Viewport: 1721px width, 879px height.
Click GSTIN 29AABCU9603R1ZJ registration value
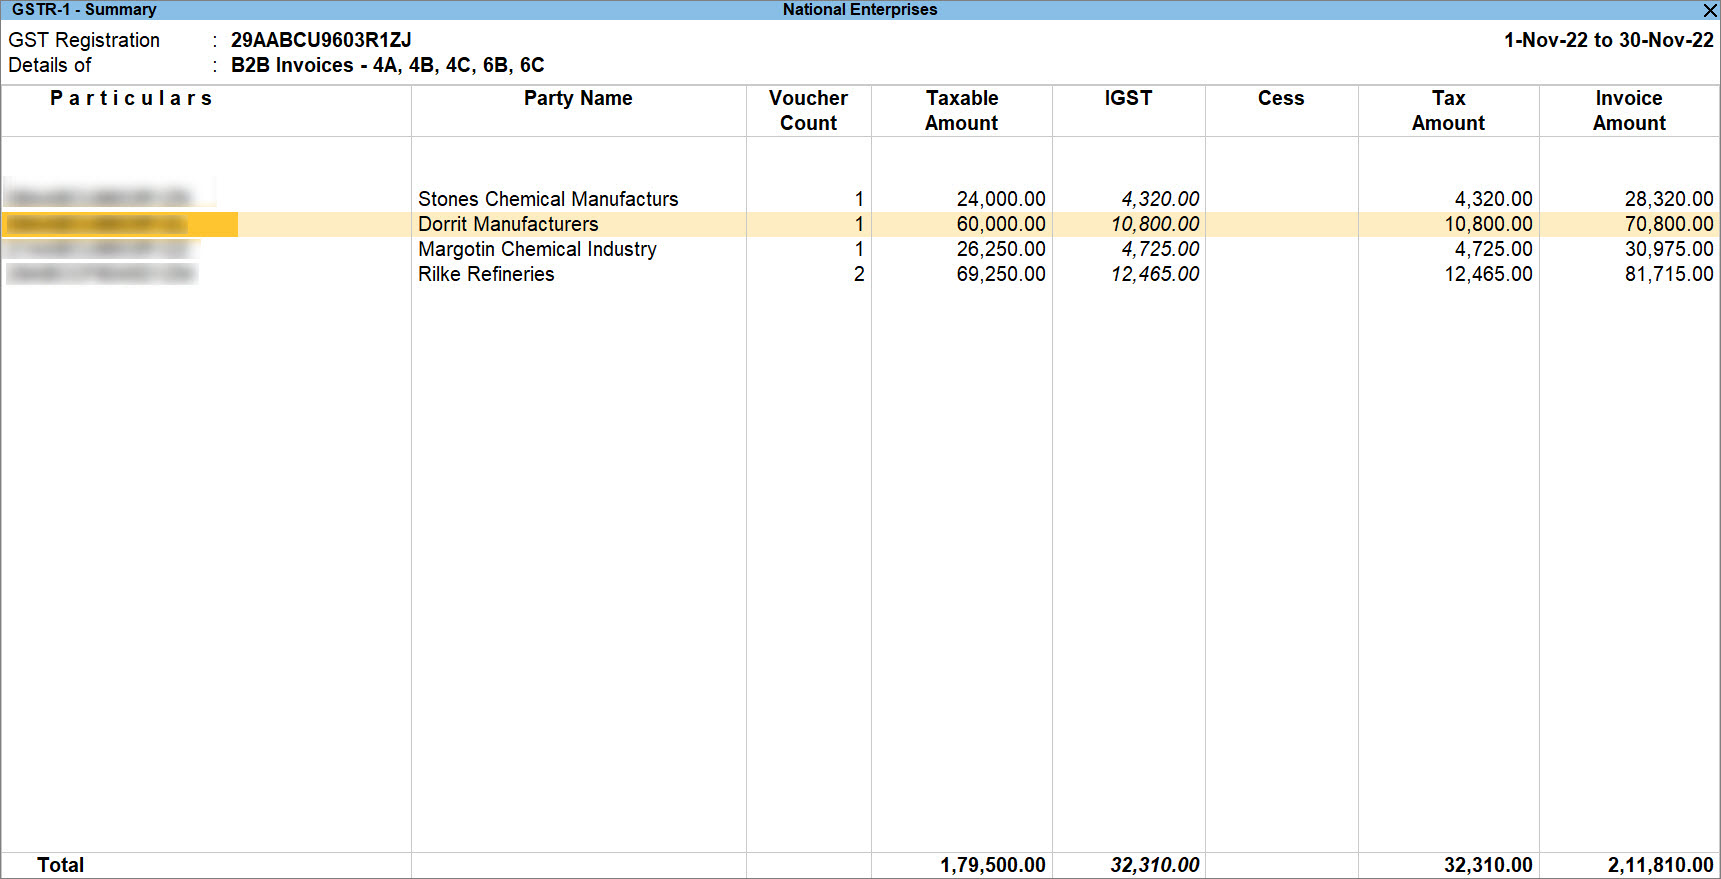pos(321,40)
